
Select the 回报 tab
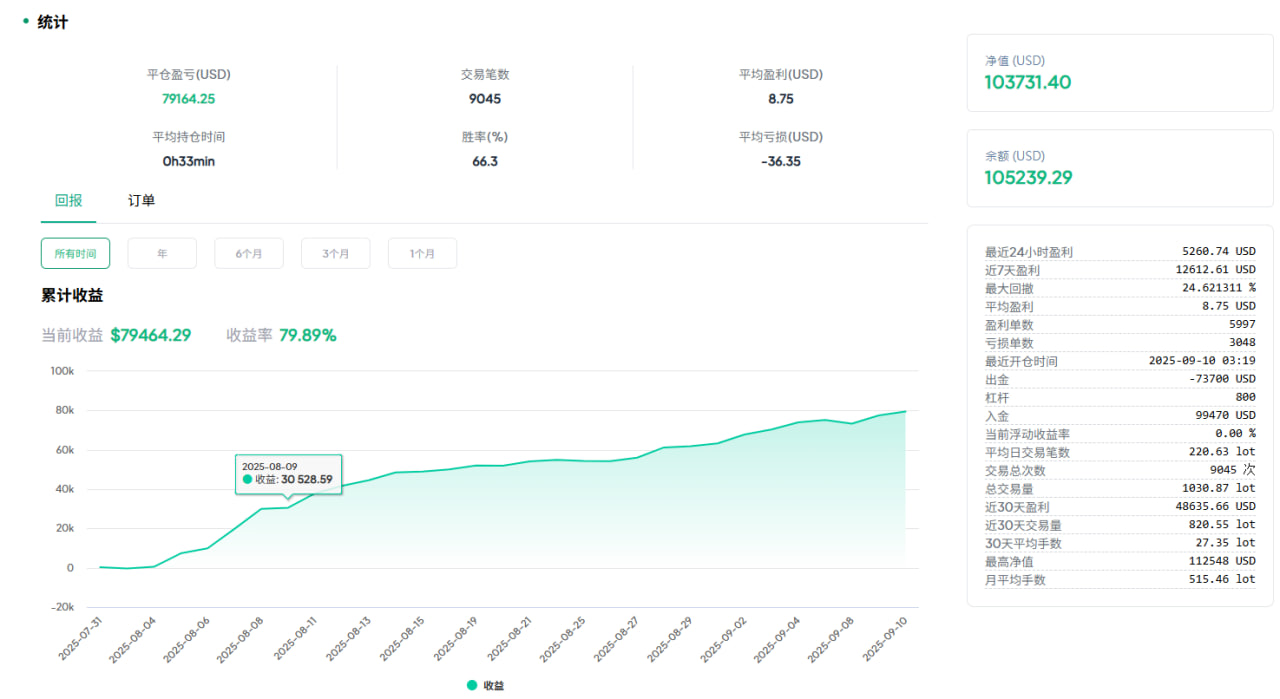[x=68, y=200]
